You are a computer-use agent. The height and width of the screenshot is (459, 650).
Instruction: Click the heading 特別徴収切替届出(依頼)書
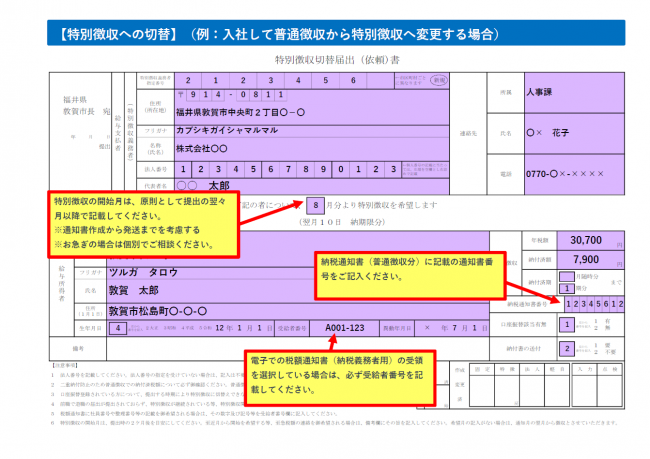(337, 60)
